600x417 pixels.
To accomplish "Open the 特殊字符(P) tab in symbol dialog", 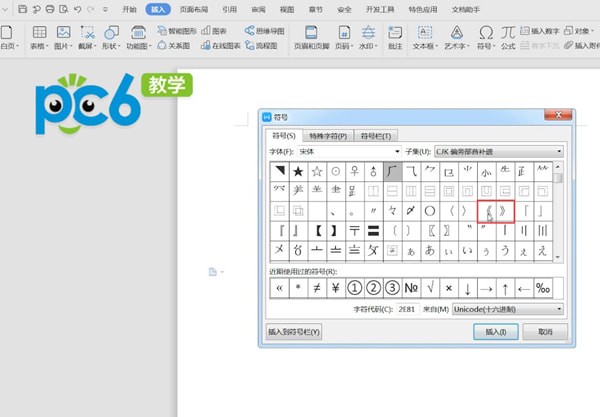I will (328, 136).
